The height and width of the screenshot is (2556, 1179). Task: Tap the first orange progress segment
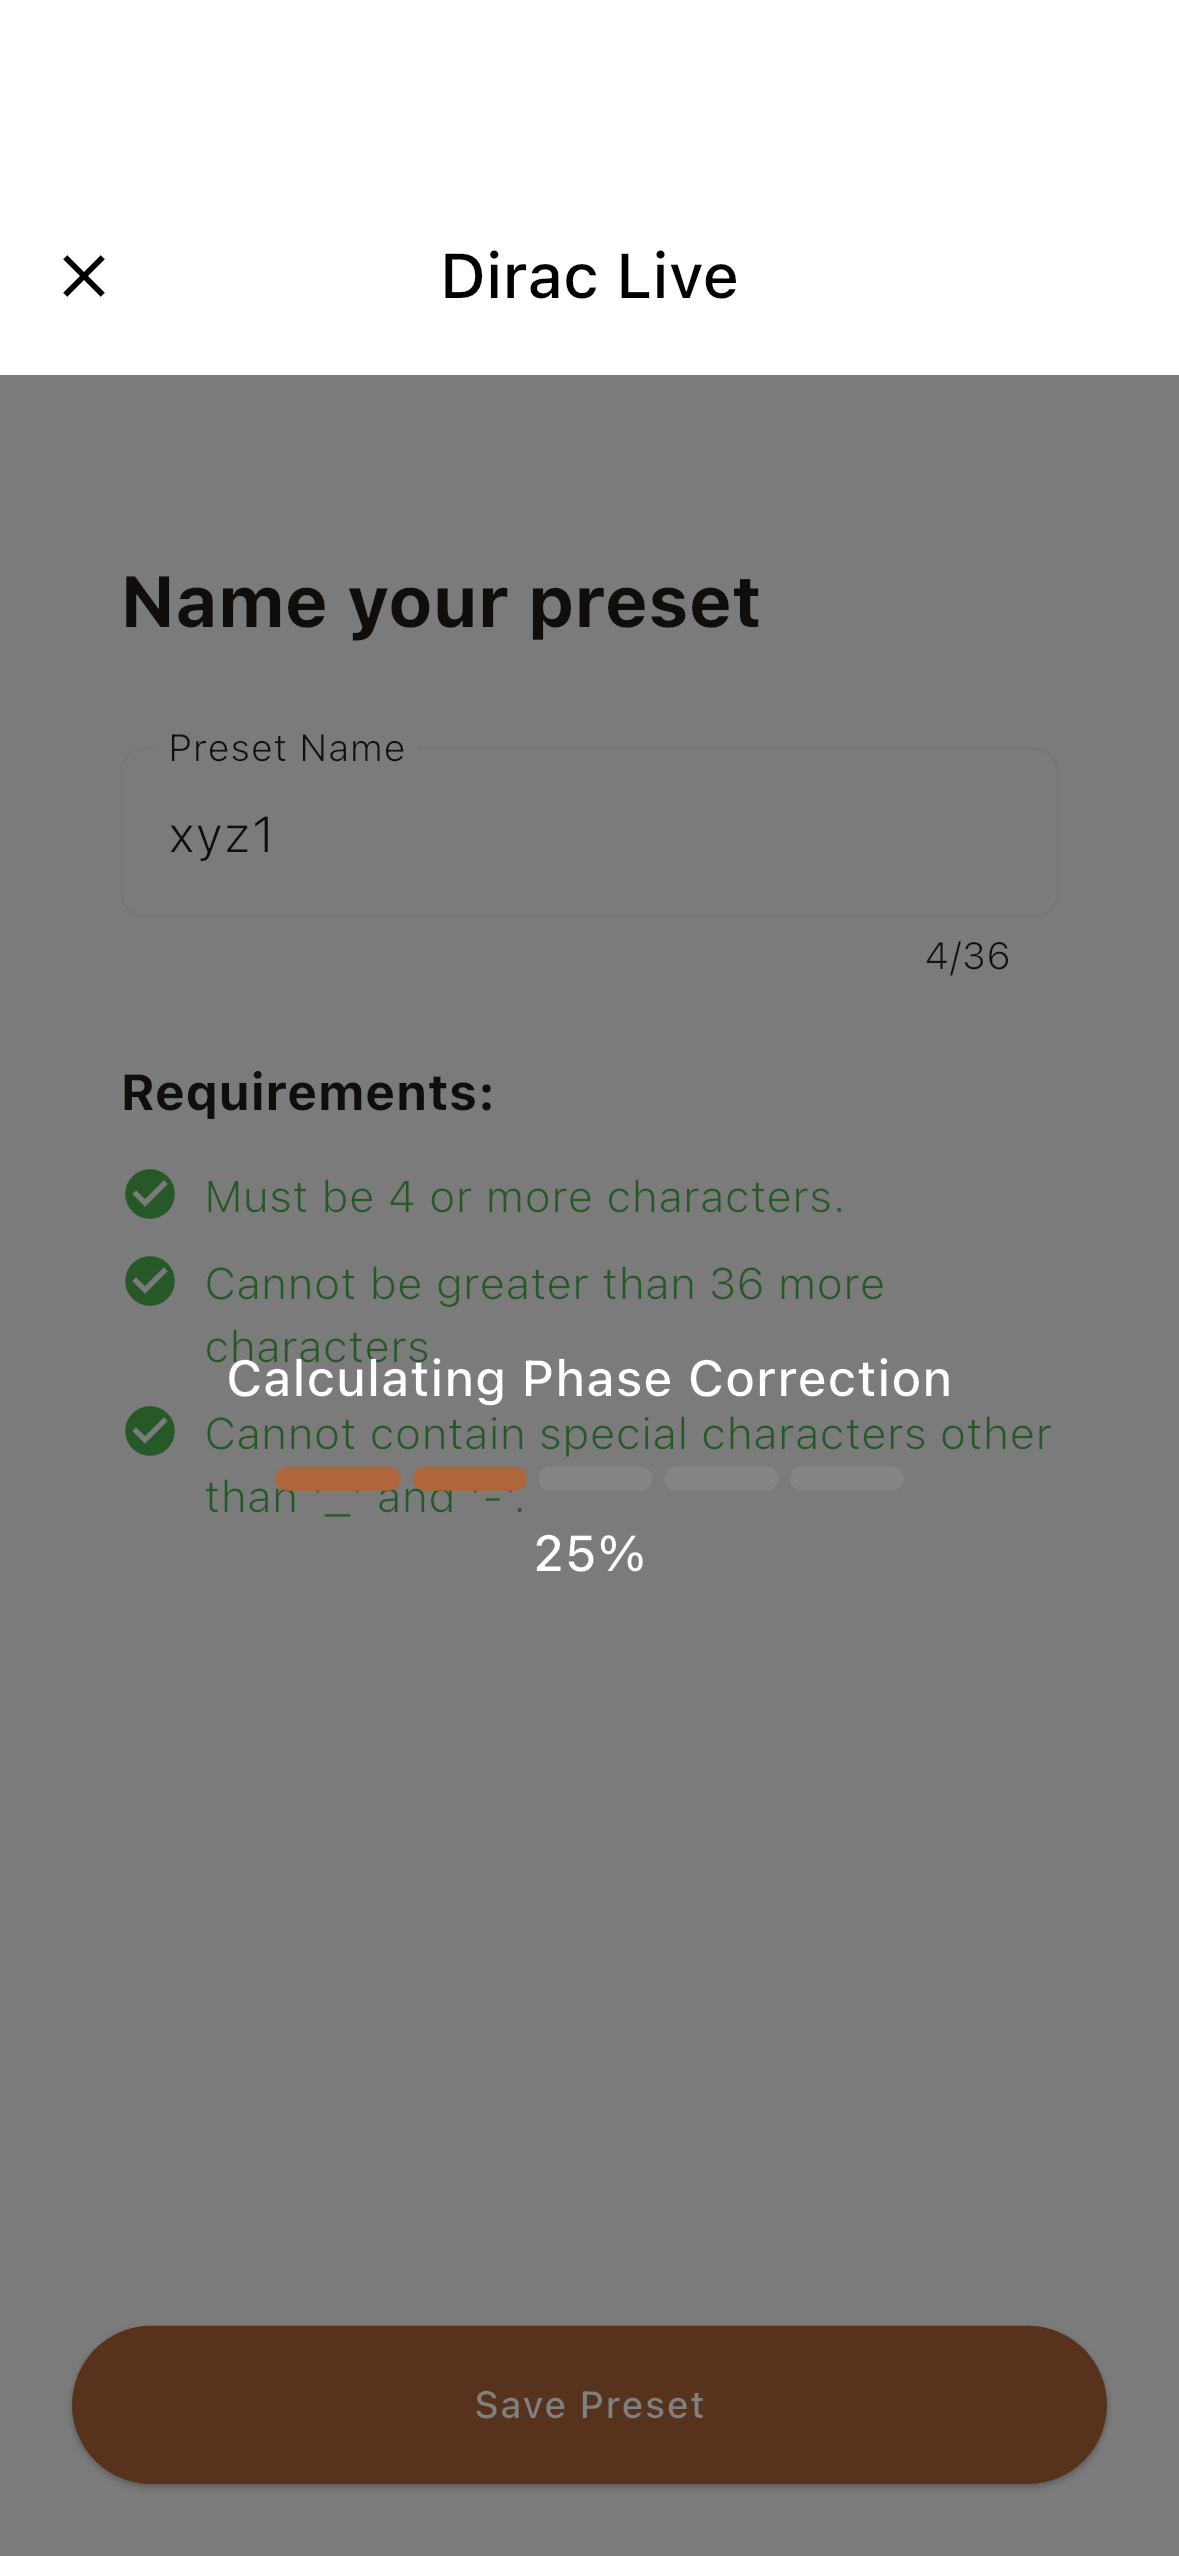point(338,1479)
